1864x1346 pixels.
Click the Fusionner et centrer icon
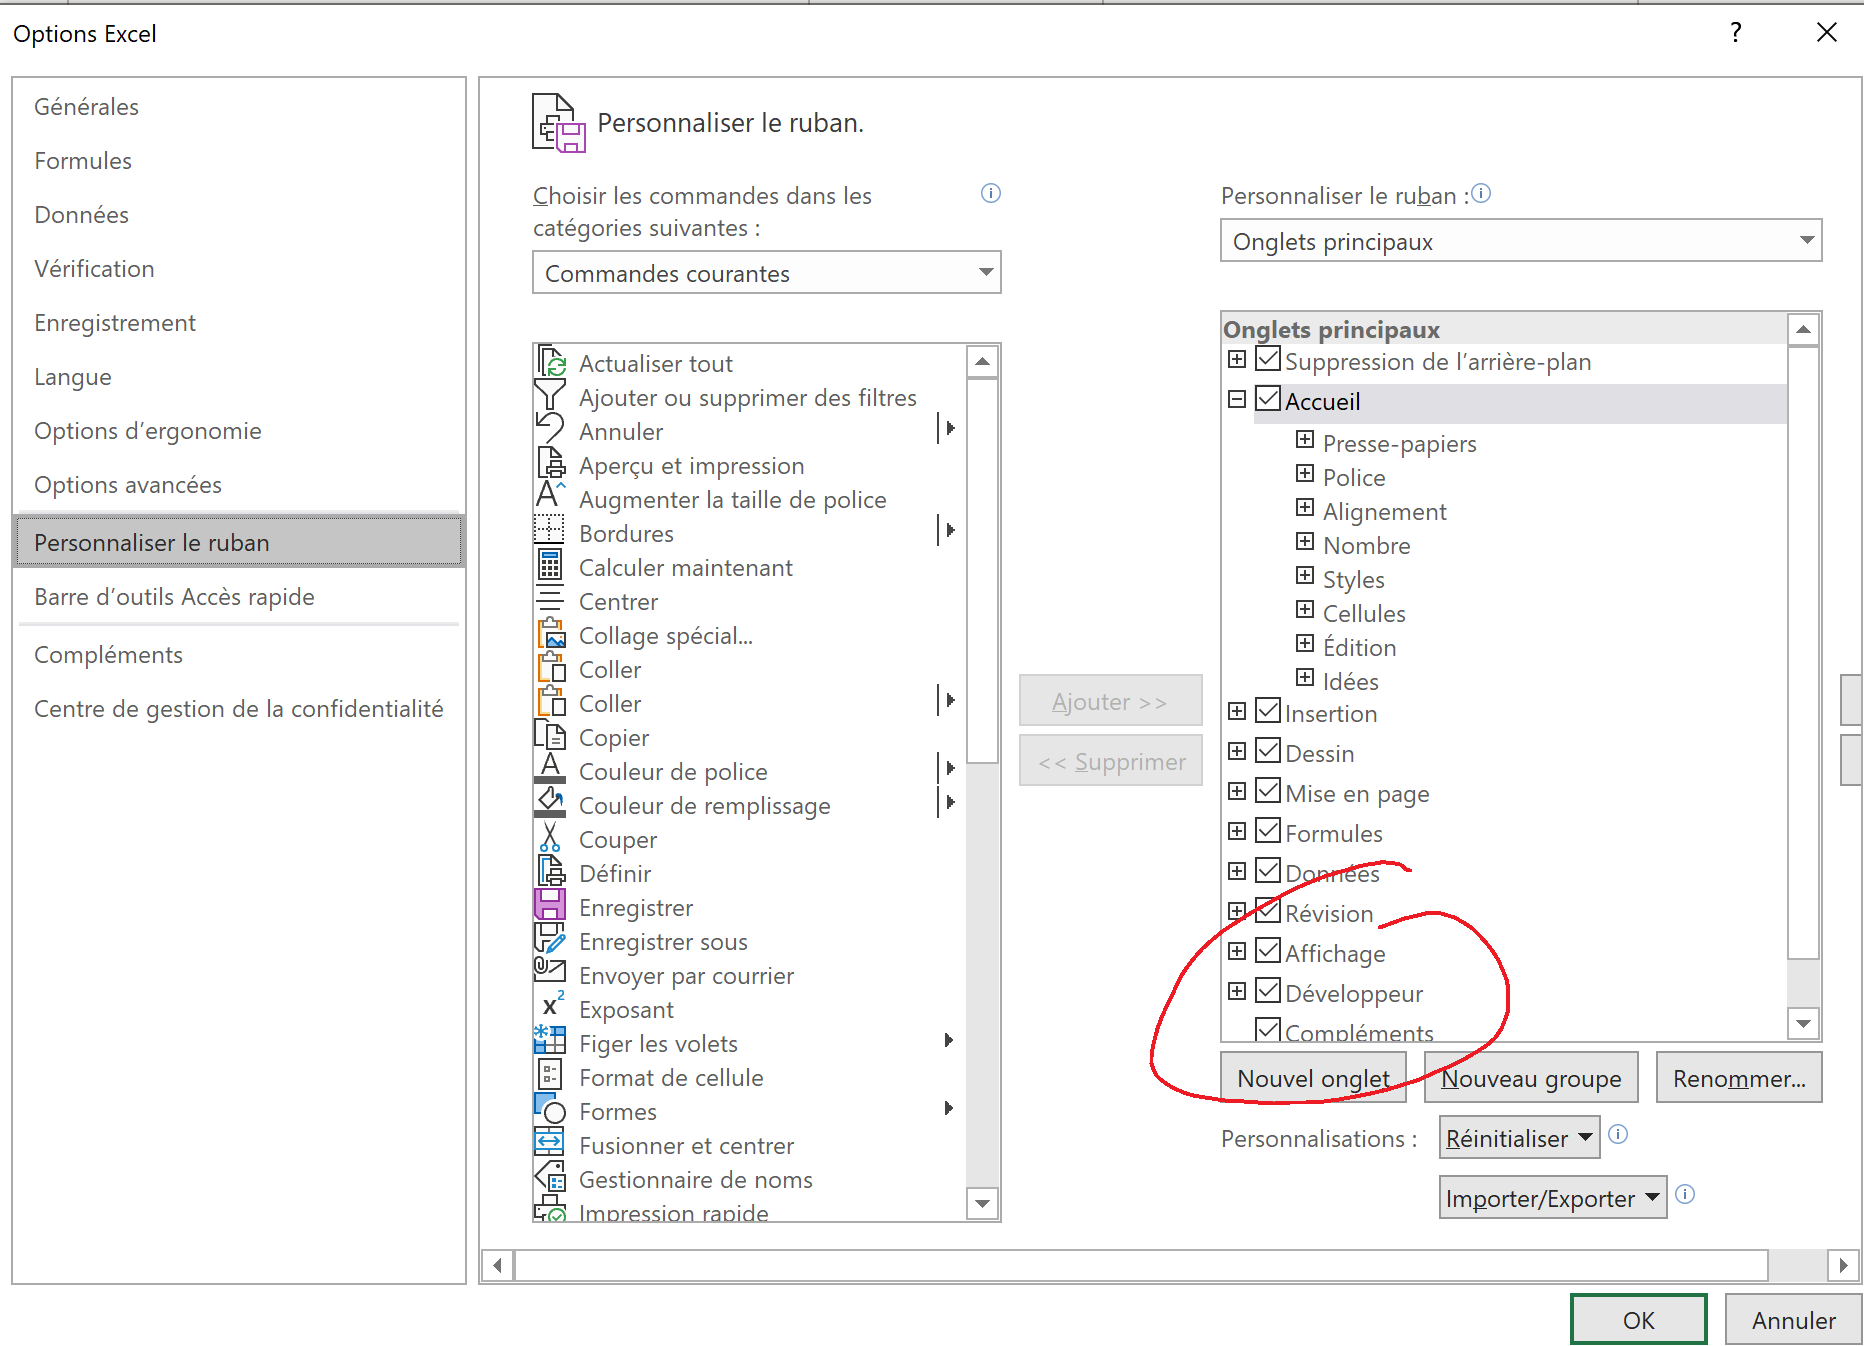coord(550,1143)
